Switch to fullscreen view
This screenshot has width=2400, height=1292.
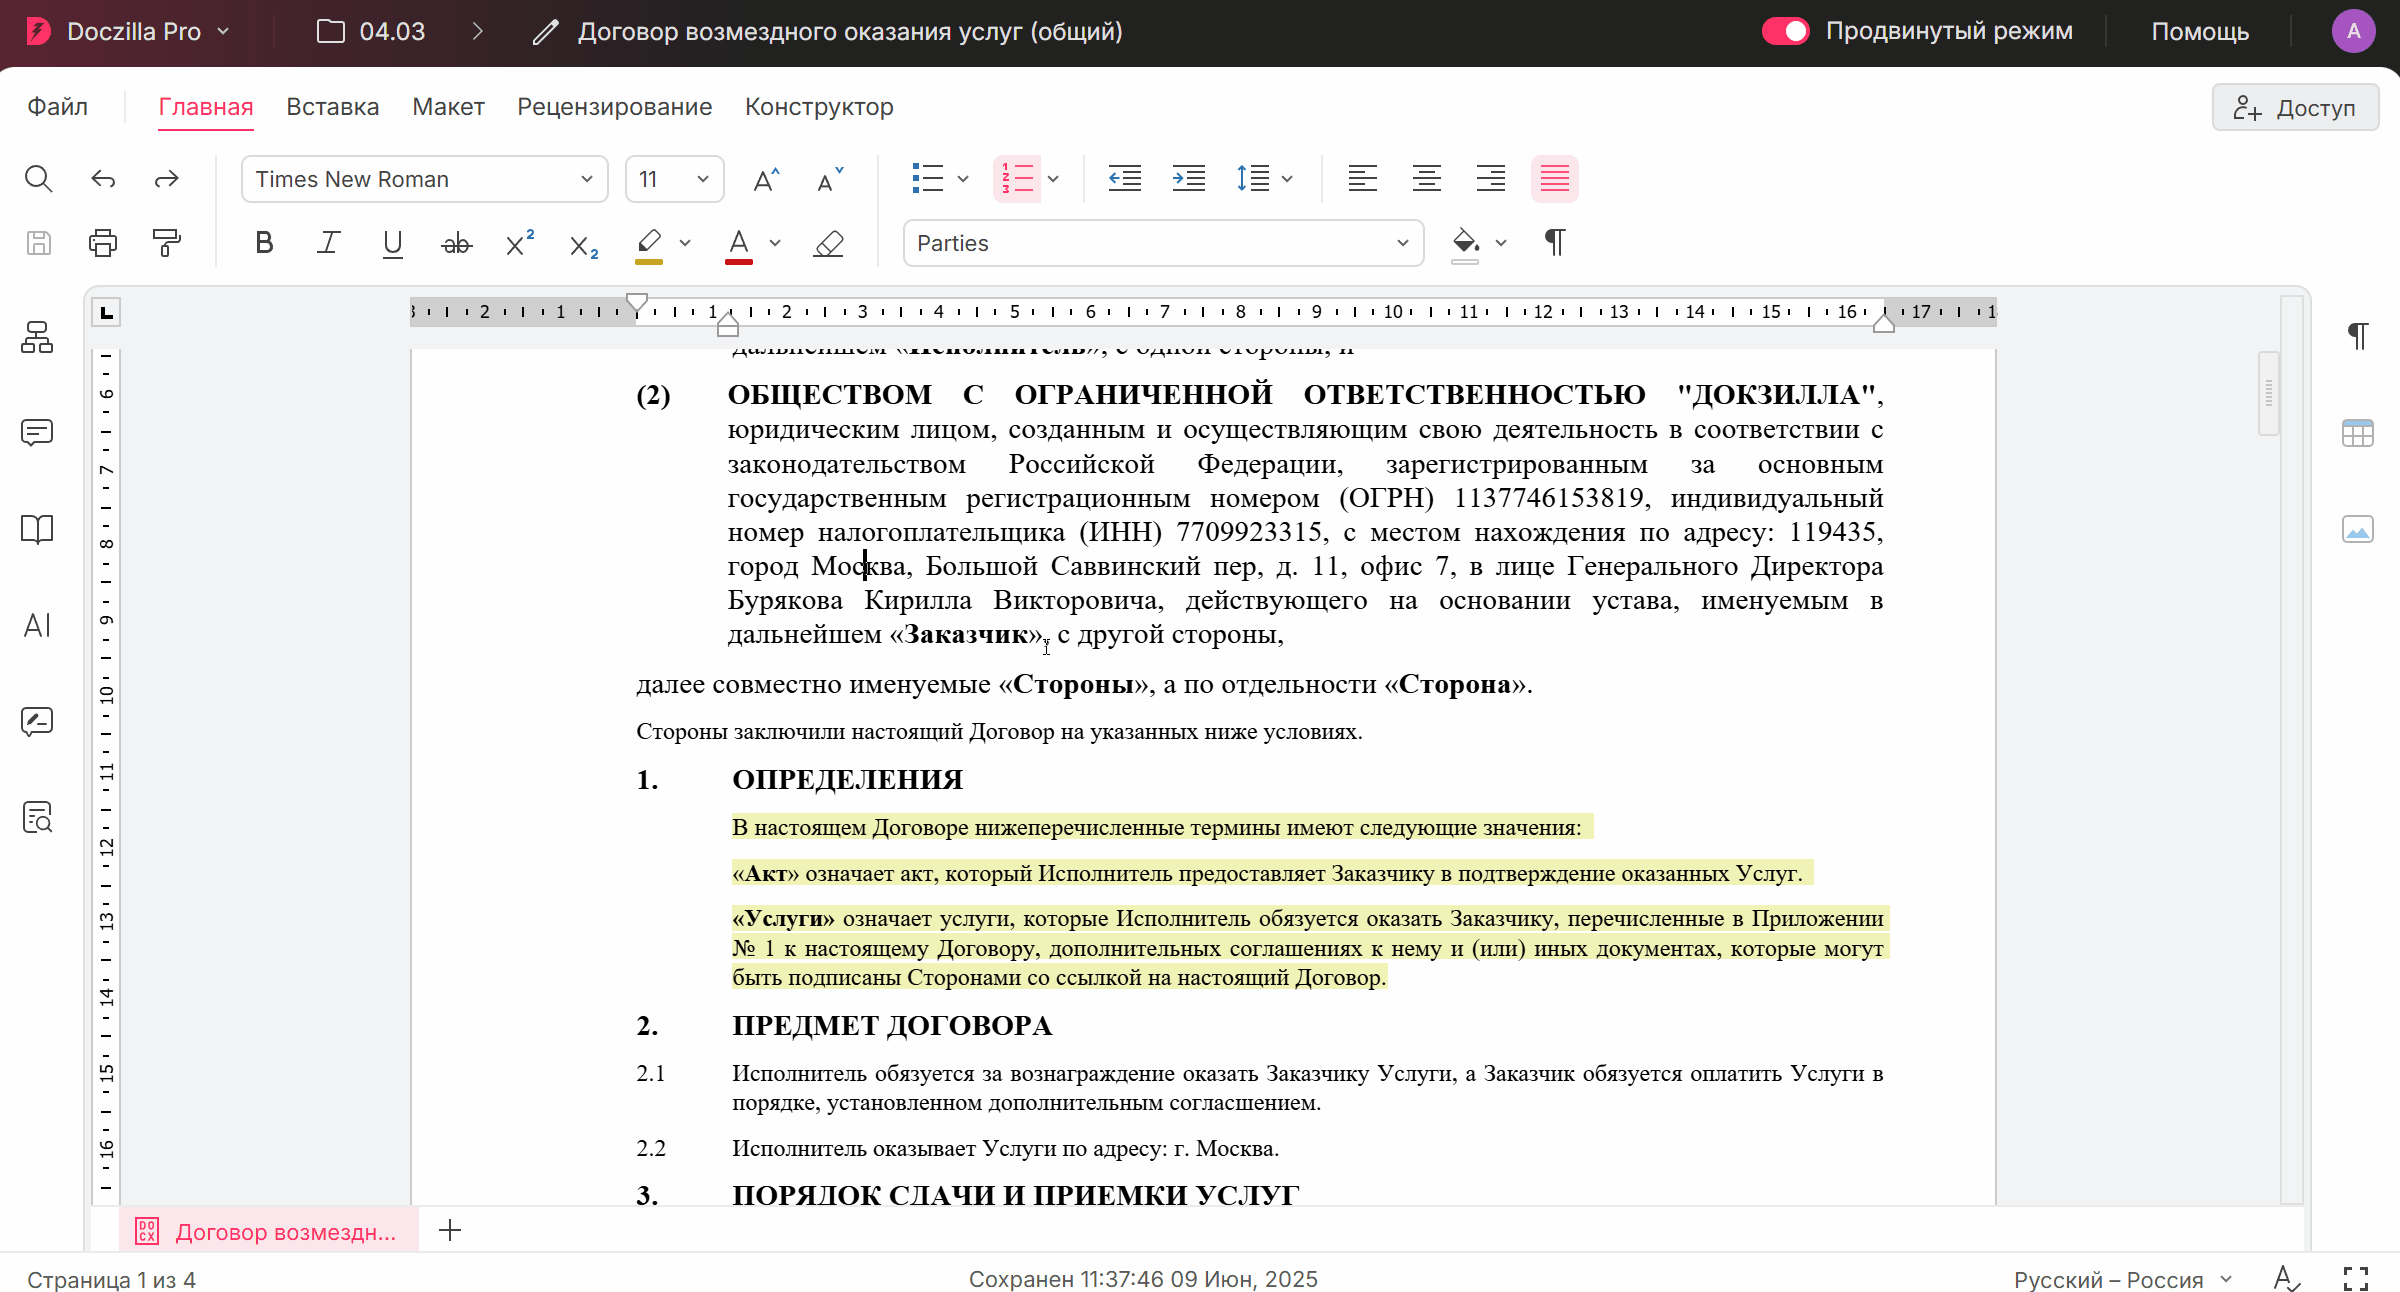(x=2356, y=1279)
